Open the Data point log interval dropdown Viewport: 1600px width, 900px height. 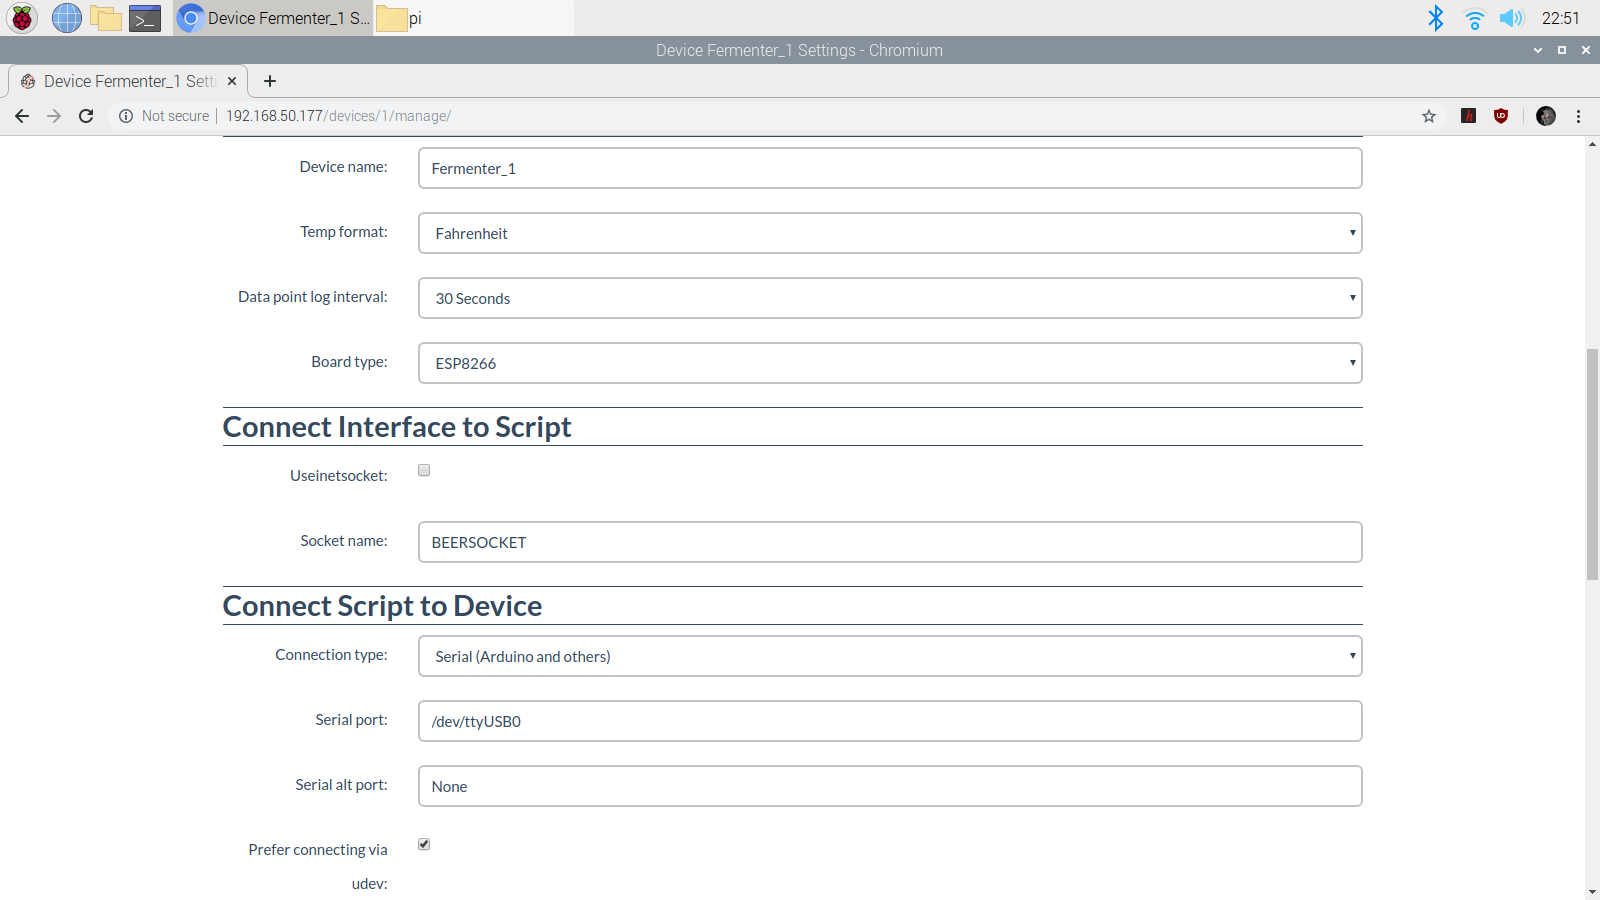click(x=890, y=298)
